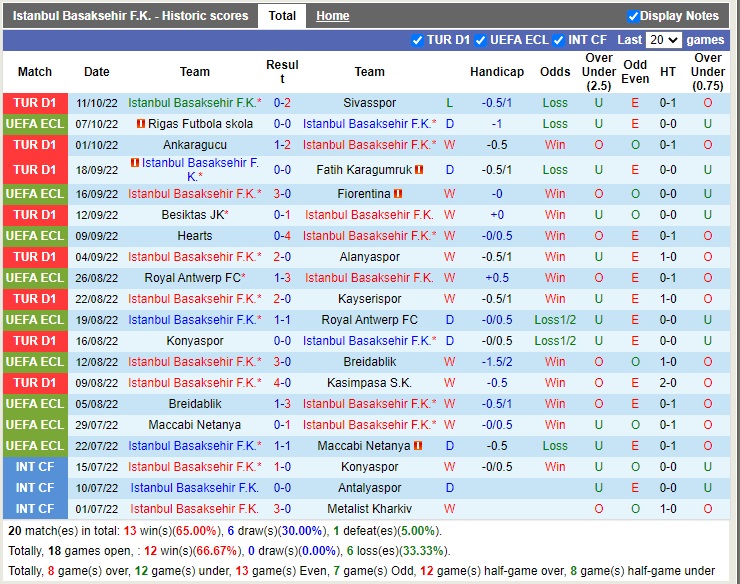Select INT CF league label dated 01/07/22

pyautogui.click(x=35, y=508)
